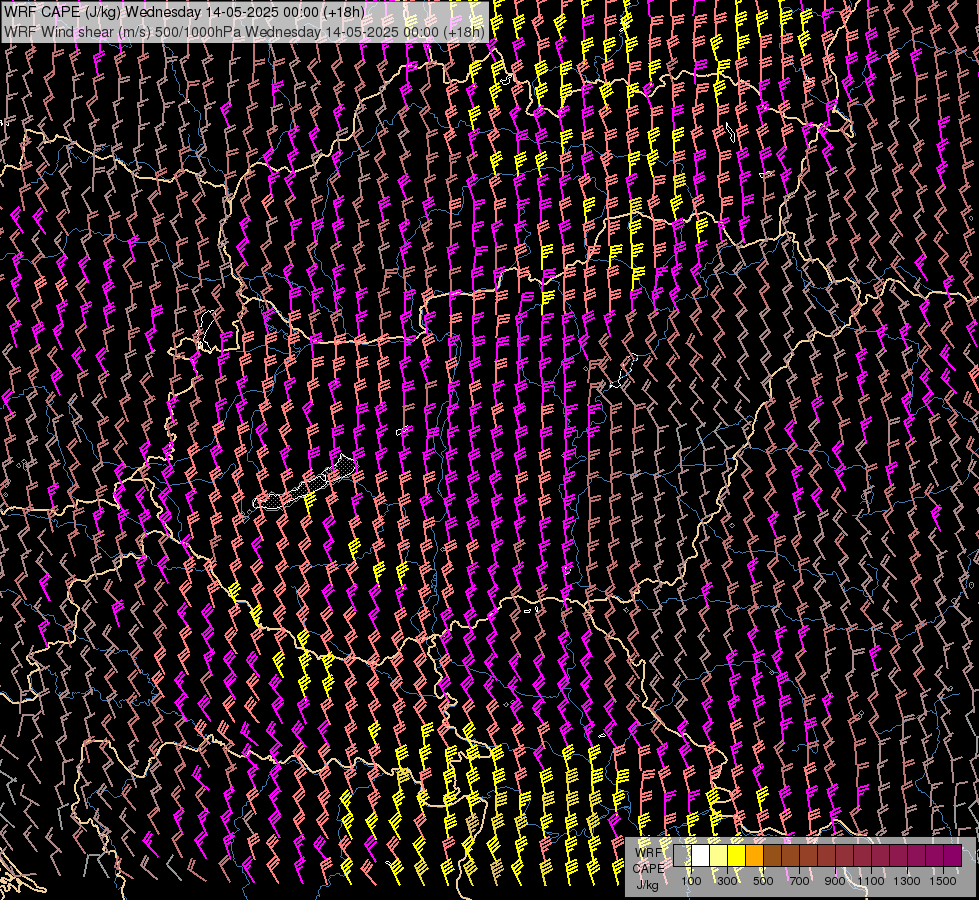Image resolution: width=979 pixels, height=900 pixels.
Task: Click the CAPE label in the legend
Action: tap(648, 869)
